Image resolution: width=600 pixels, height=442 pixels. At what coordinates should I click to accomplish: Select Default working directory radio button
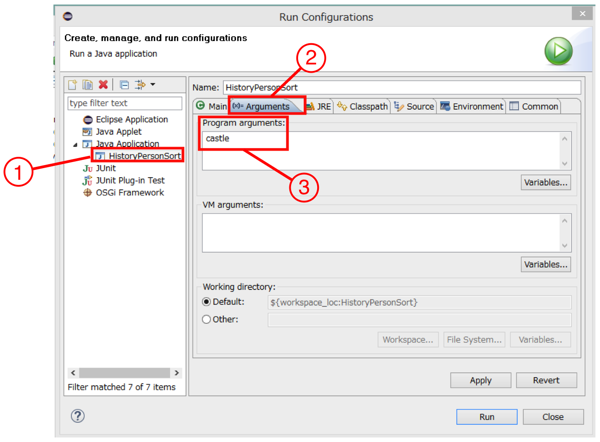(x=206, y=302)
